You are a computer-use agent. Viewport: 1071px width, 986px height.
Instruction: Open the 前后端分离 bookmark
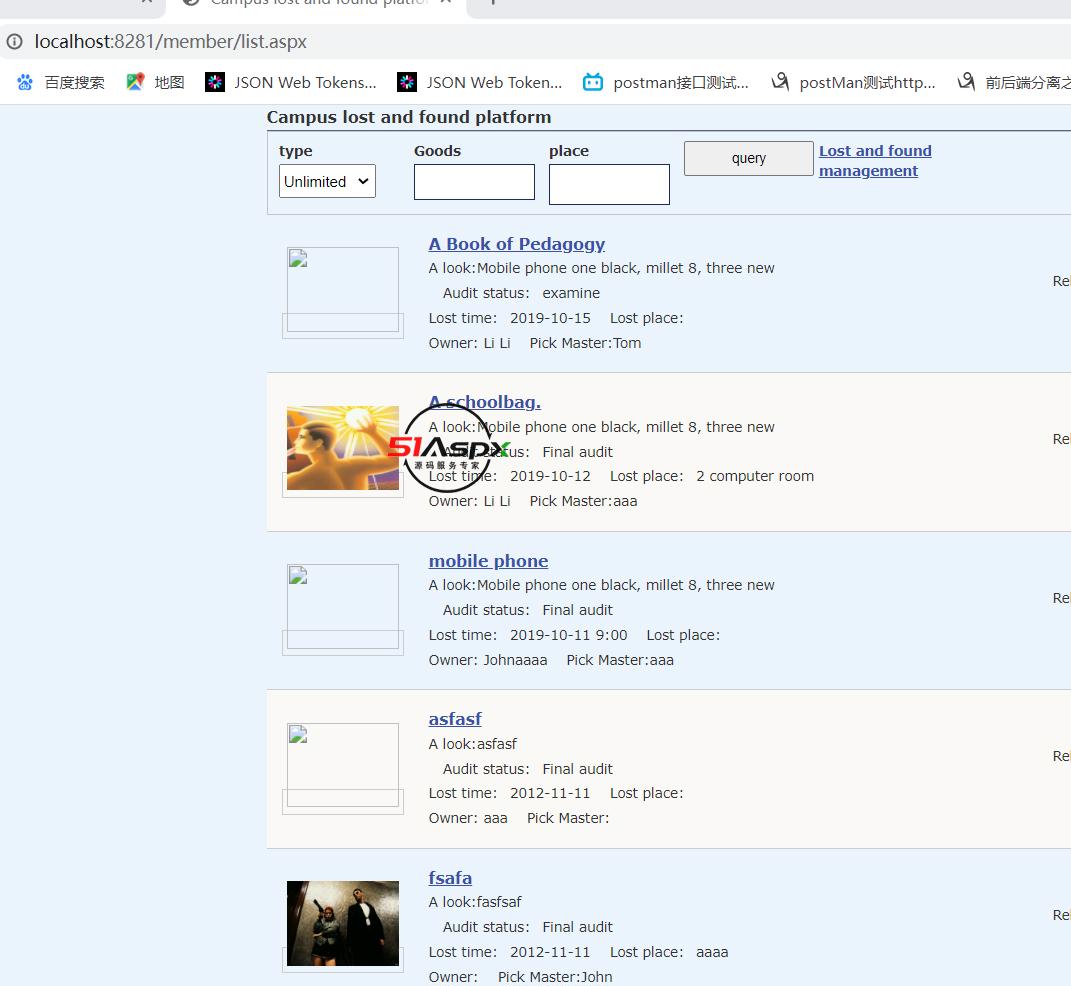(1014, 83)
